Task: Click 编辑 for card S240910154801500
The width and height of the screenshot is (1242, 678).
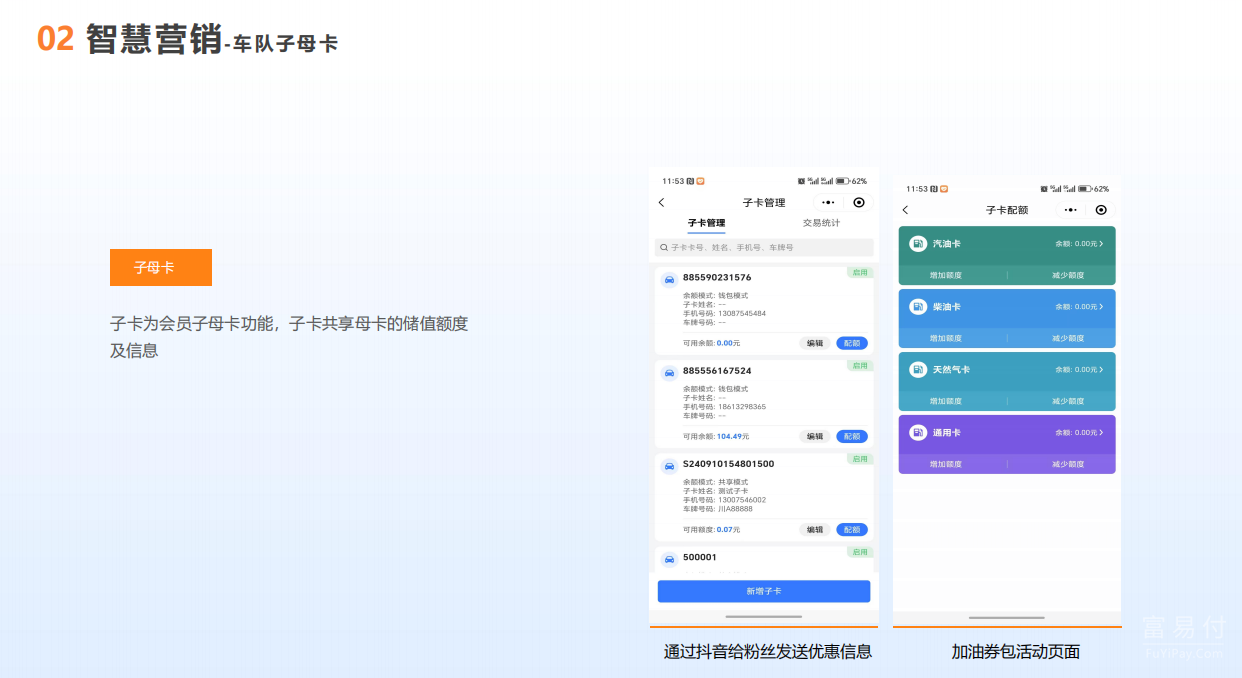Action: coord(815,530)
